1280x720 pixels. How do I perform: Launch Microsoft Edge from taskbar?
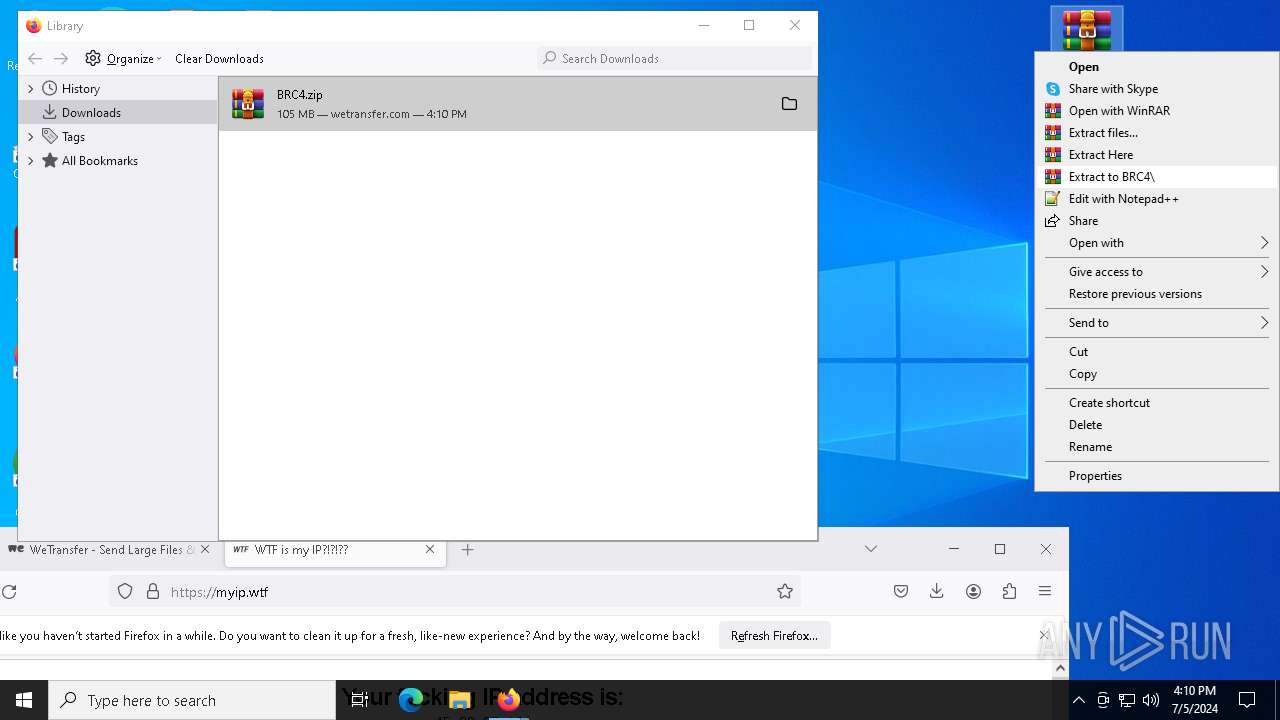click(x=411, y=700)
